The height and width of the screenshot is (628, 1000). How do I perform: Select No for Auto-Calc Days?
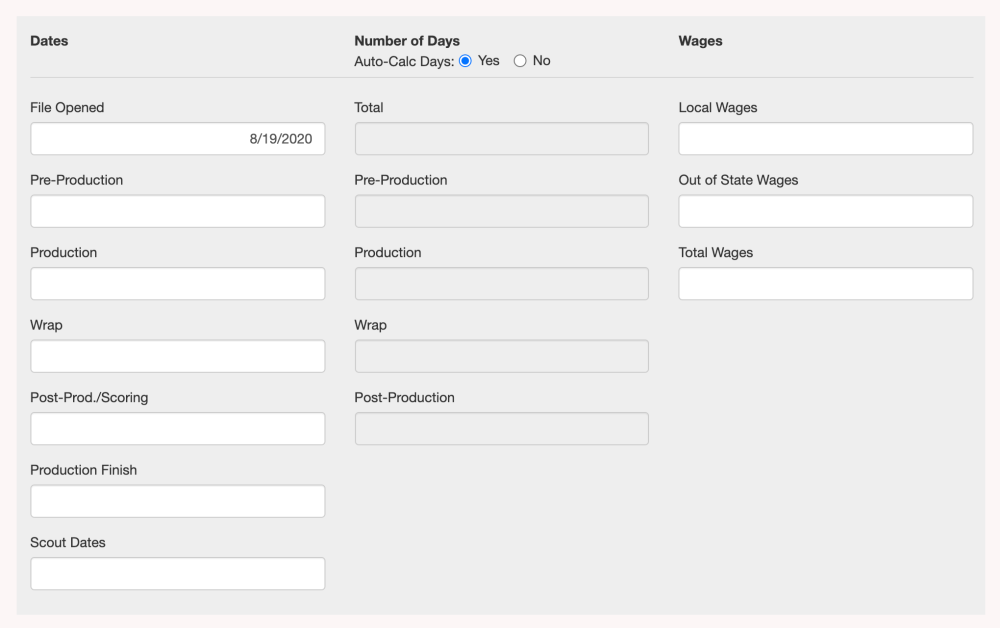520,61
